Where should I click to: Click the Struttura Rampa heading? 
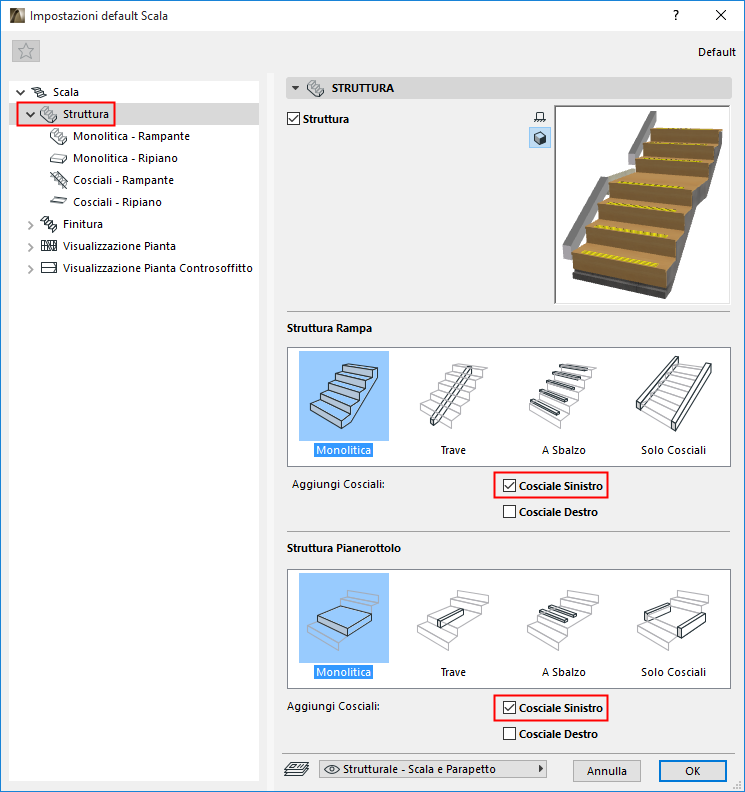(x=329, y=328)
